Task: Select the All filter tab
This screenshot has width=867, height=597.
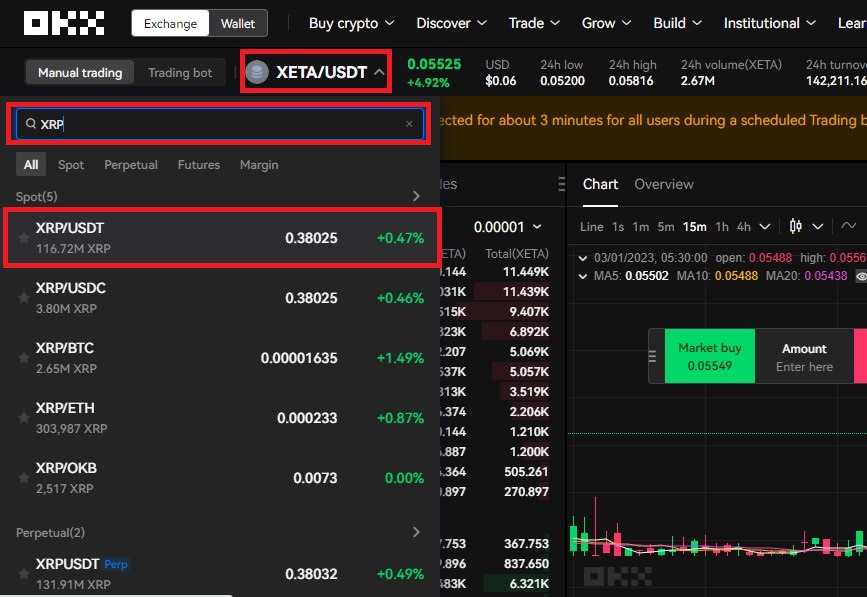Action: 31,165
